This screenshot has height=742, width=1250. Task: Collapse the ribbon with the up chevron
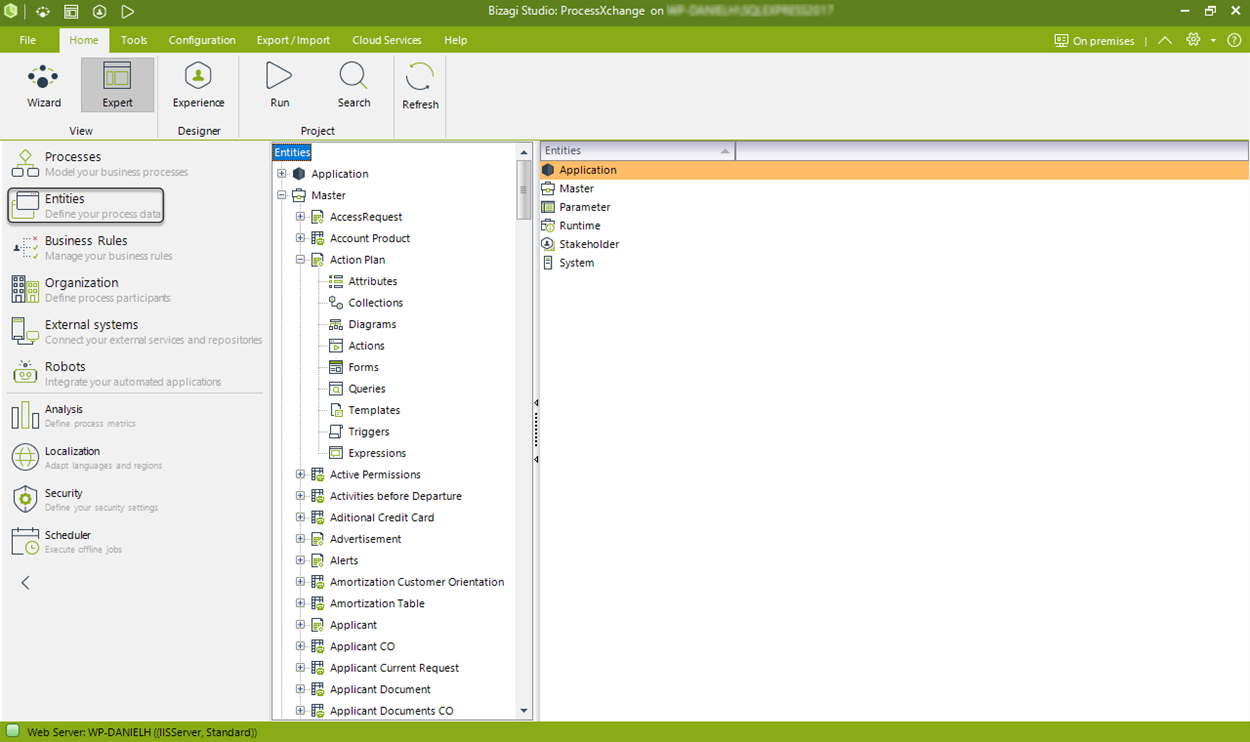pyautogui.click(x=1165, y=40)
